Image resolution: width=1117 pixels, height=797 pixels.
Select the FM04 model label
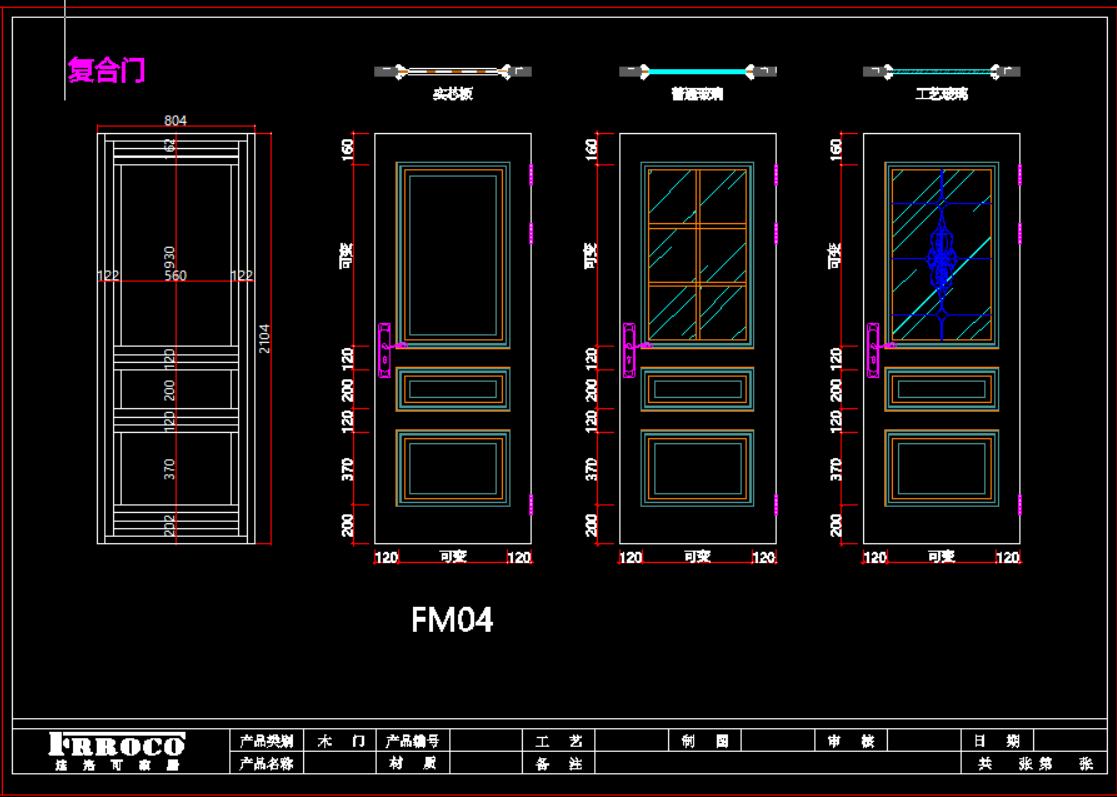(452, 620)
